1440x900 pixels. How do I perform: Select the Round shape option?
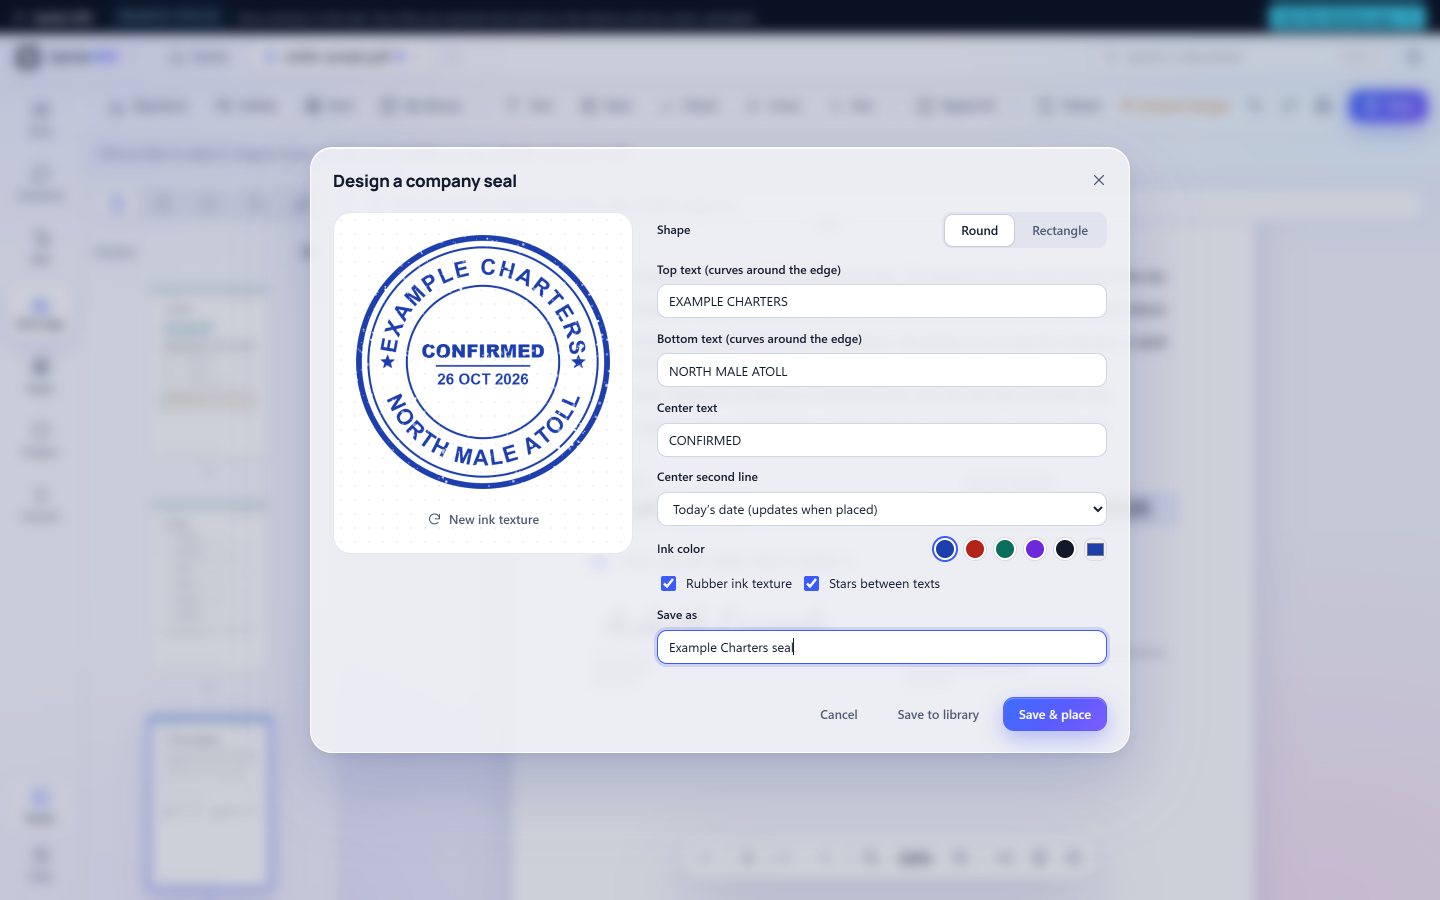[x=979, y=230]
